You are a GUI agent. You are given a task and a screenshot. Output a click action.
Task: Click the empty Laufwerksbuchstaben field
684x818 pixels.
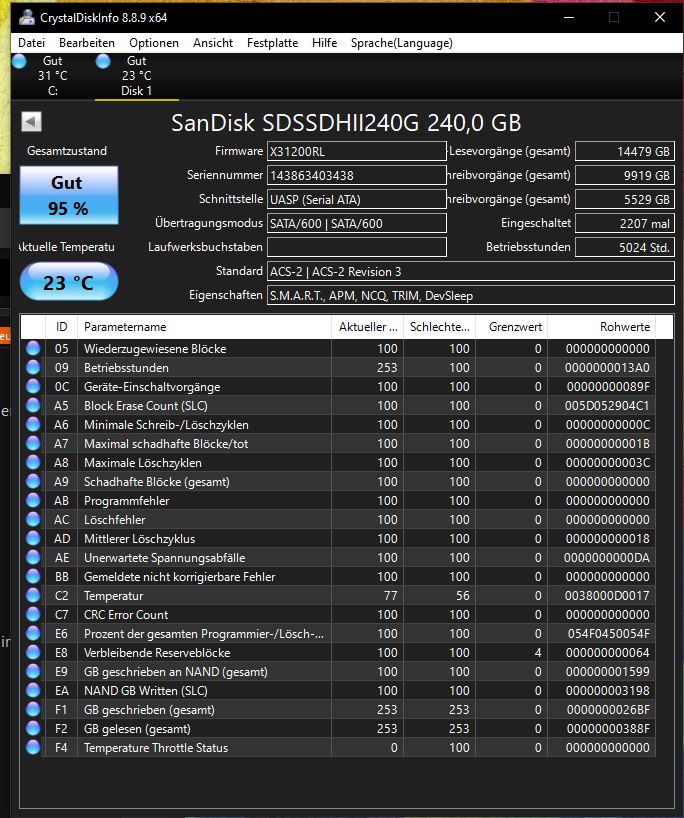click(357, 247)
